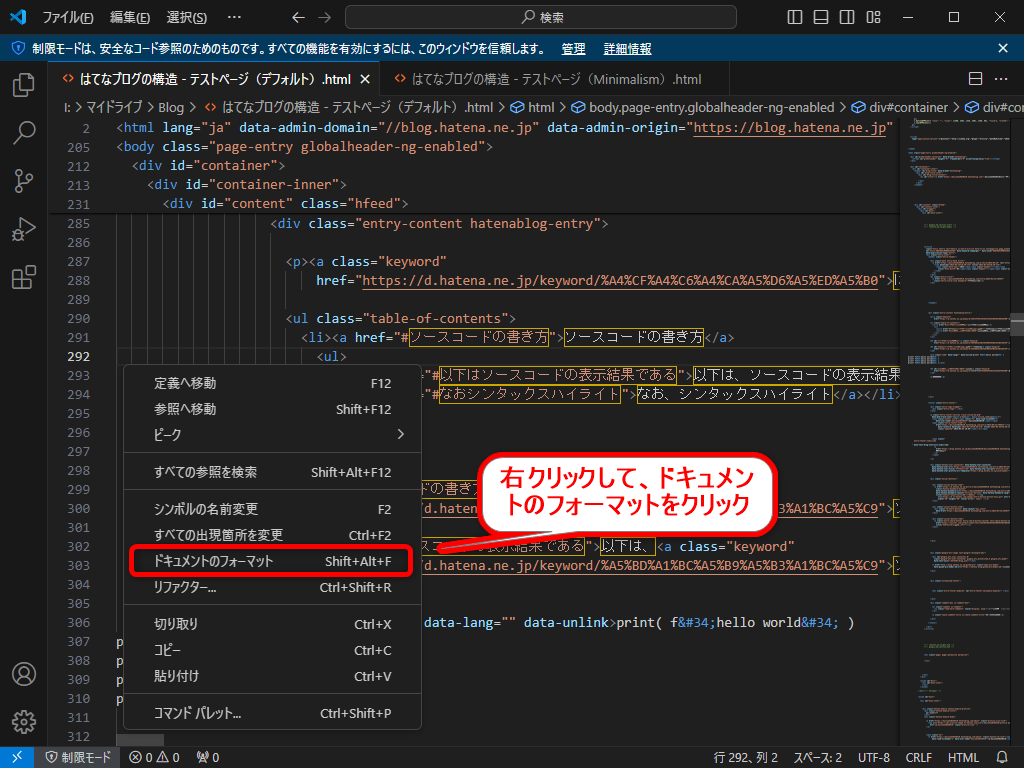Click line number 292 in the gutter
Screen dimensions: 1024x768
click(78, 357)
